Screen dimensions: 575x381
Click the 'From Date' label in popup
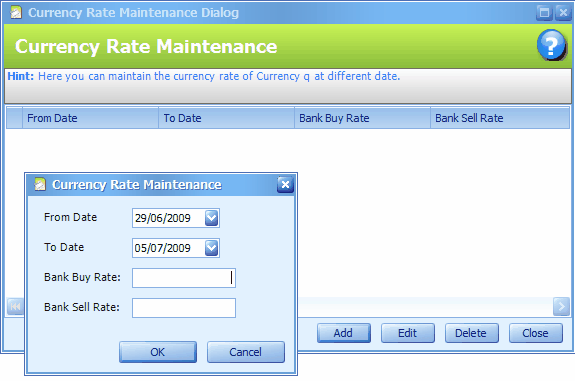[x=70, y=217]
